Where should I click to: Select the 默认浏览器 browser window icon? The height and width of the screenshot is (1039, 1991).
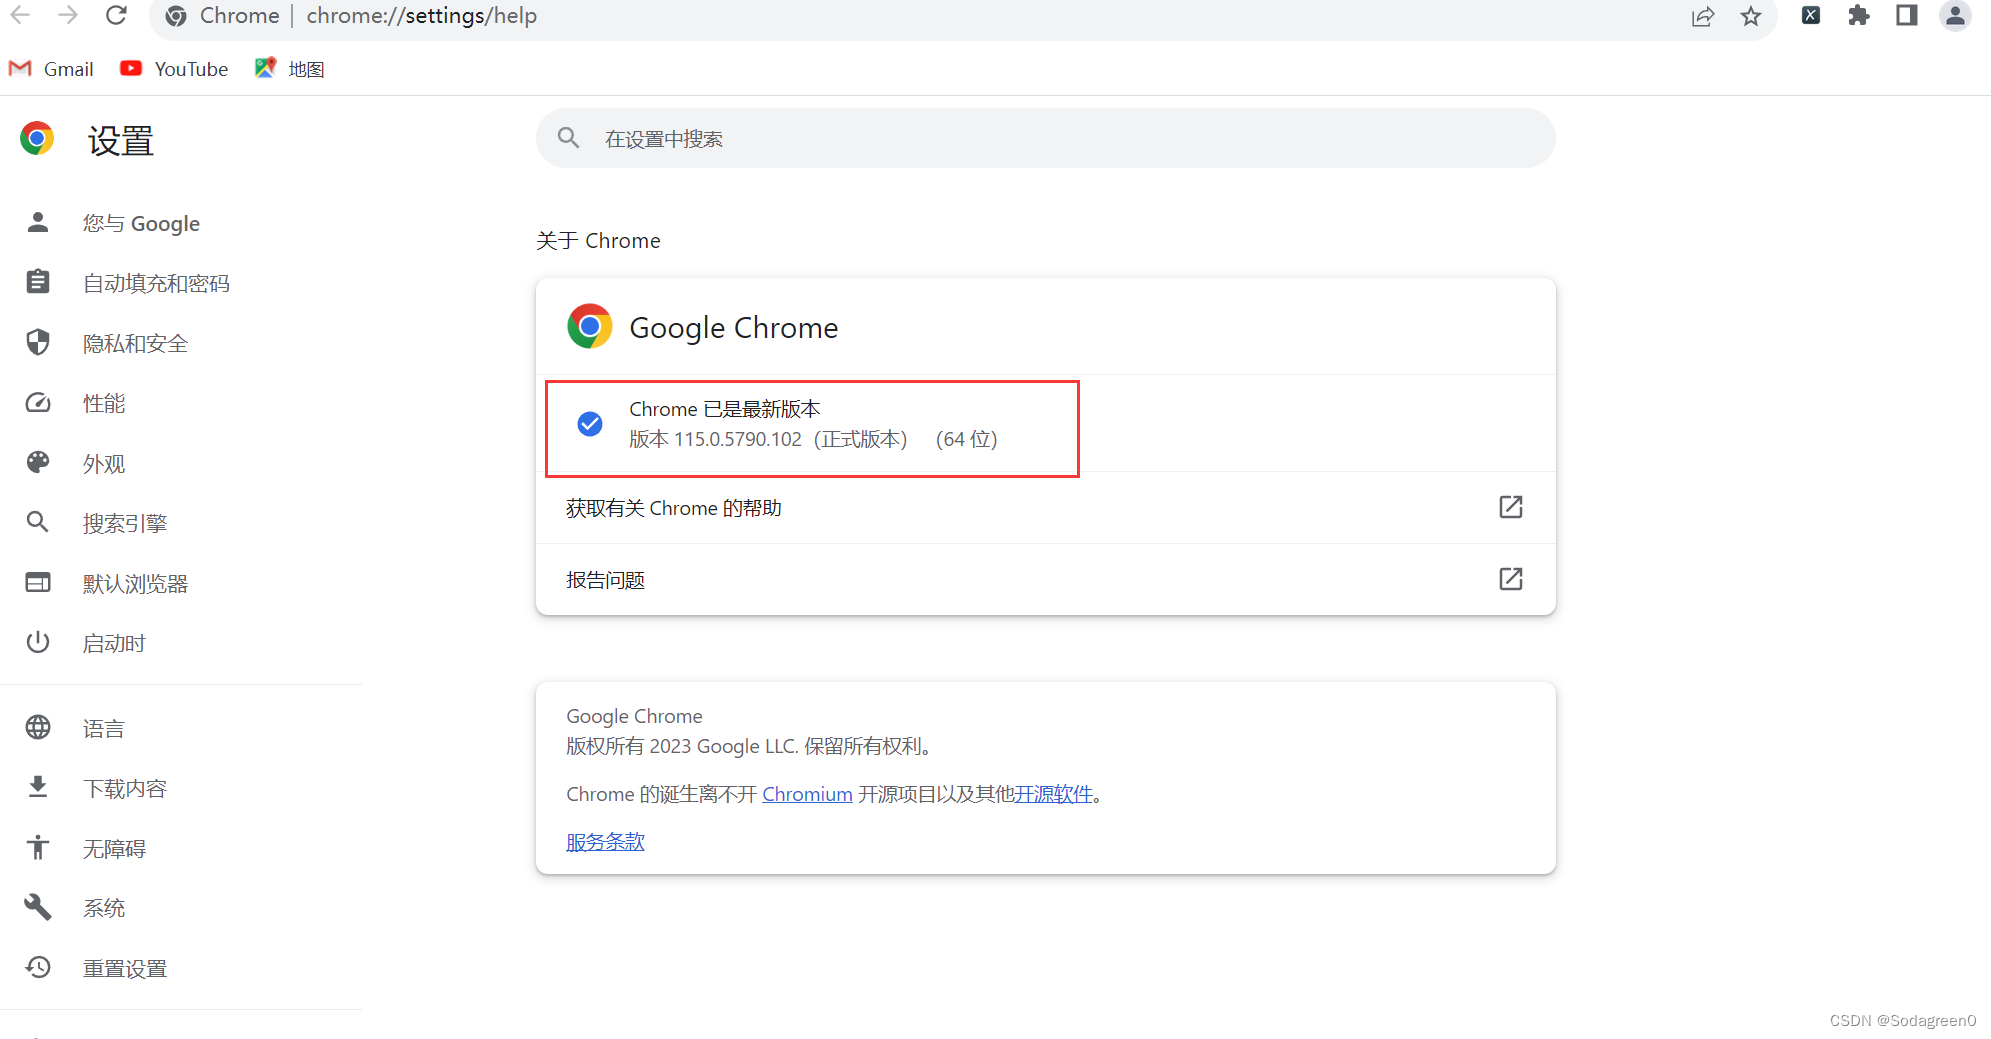[x=38, y=582]
